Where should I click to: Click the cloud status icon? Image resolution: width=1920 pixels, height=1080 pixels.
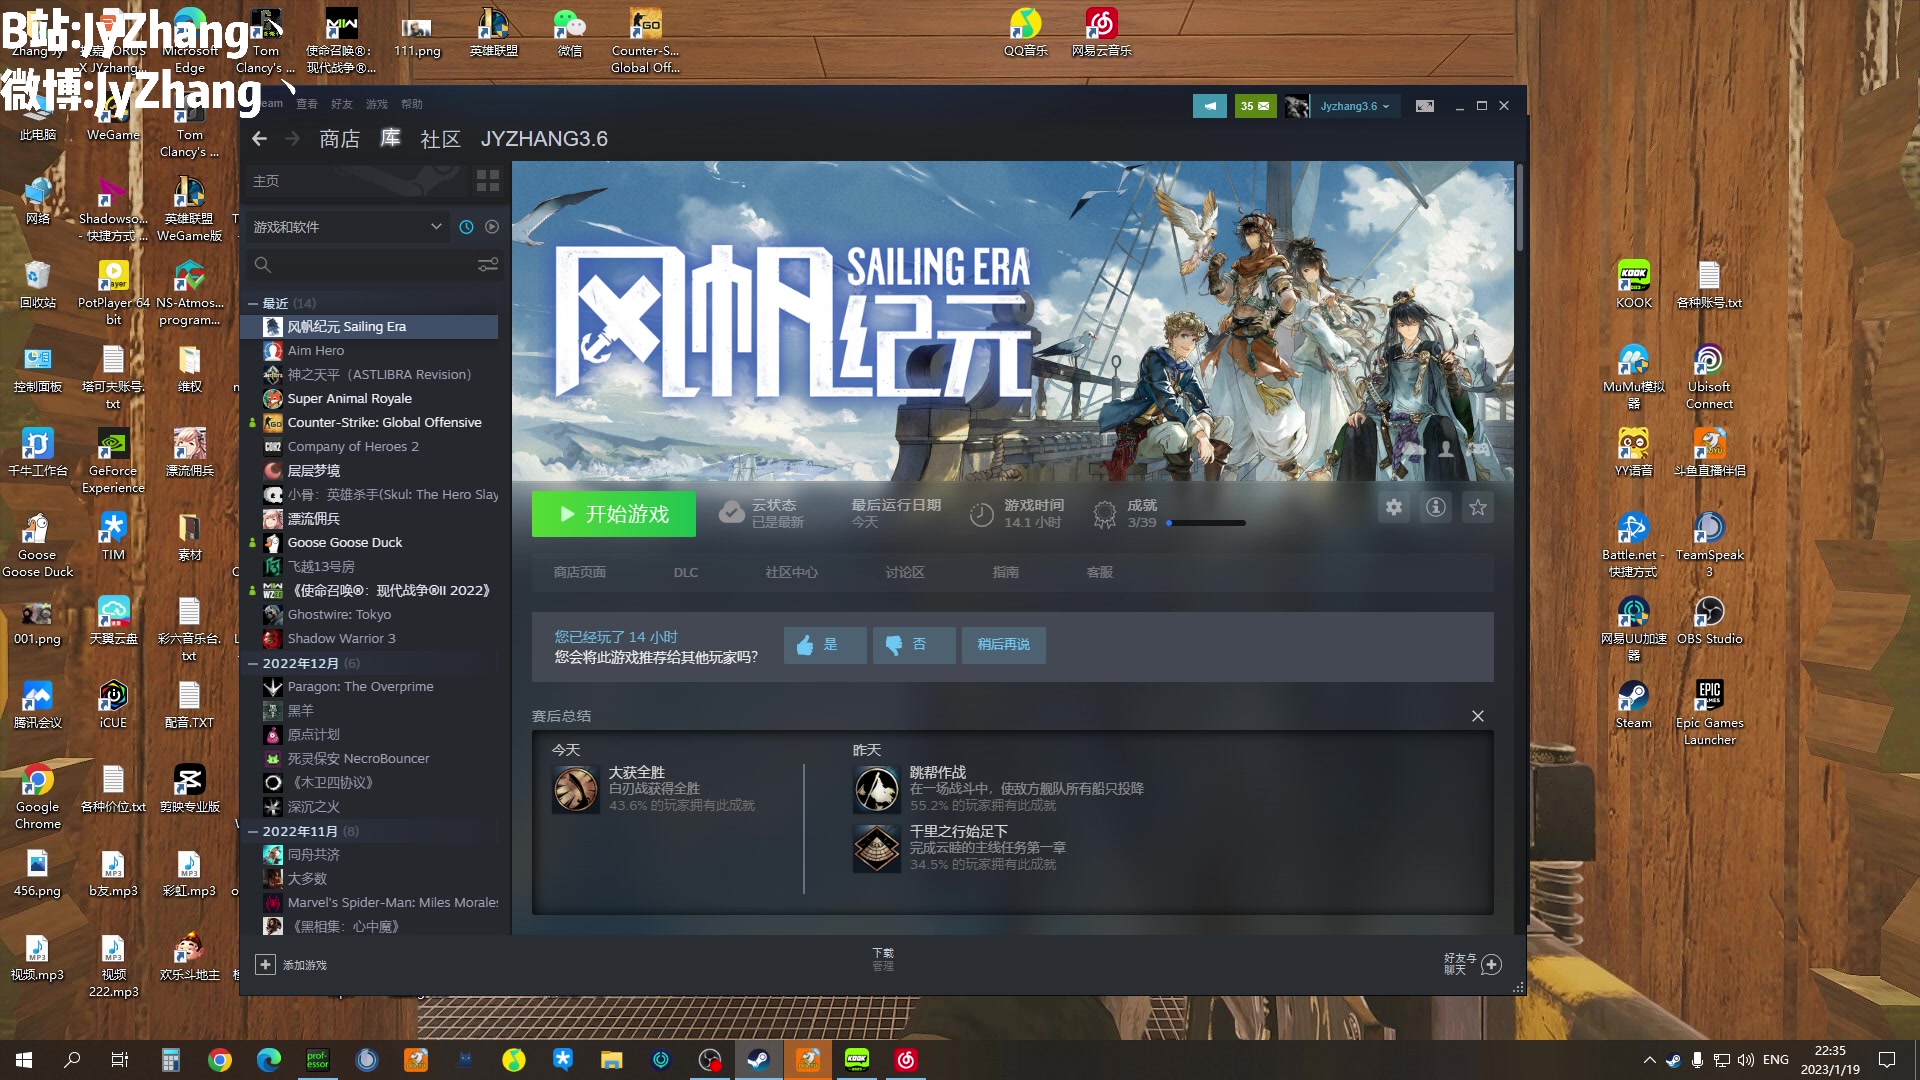click(732, 513)
